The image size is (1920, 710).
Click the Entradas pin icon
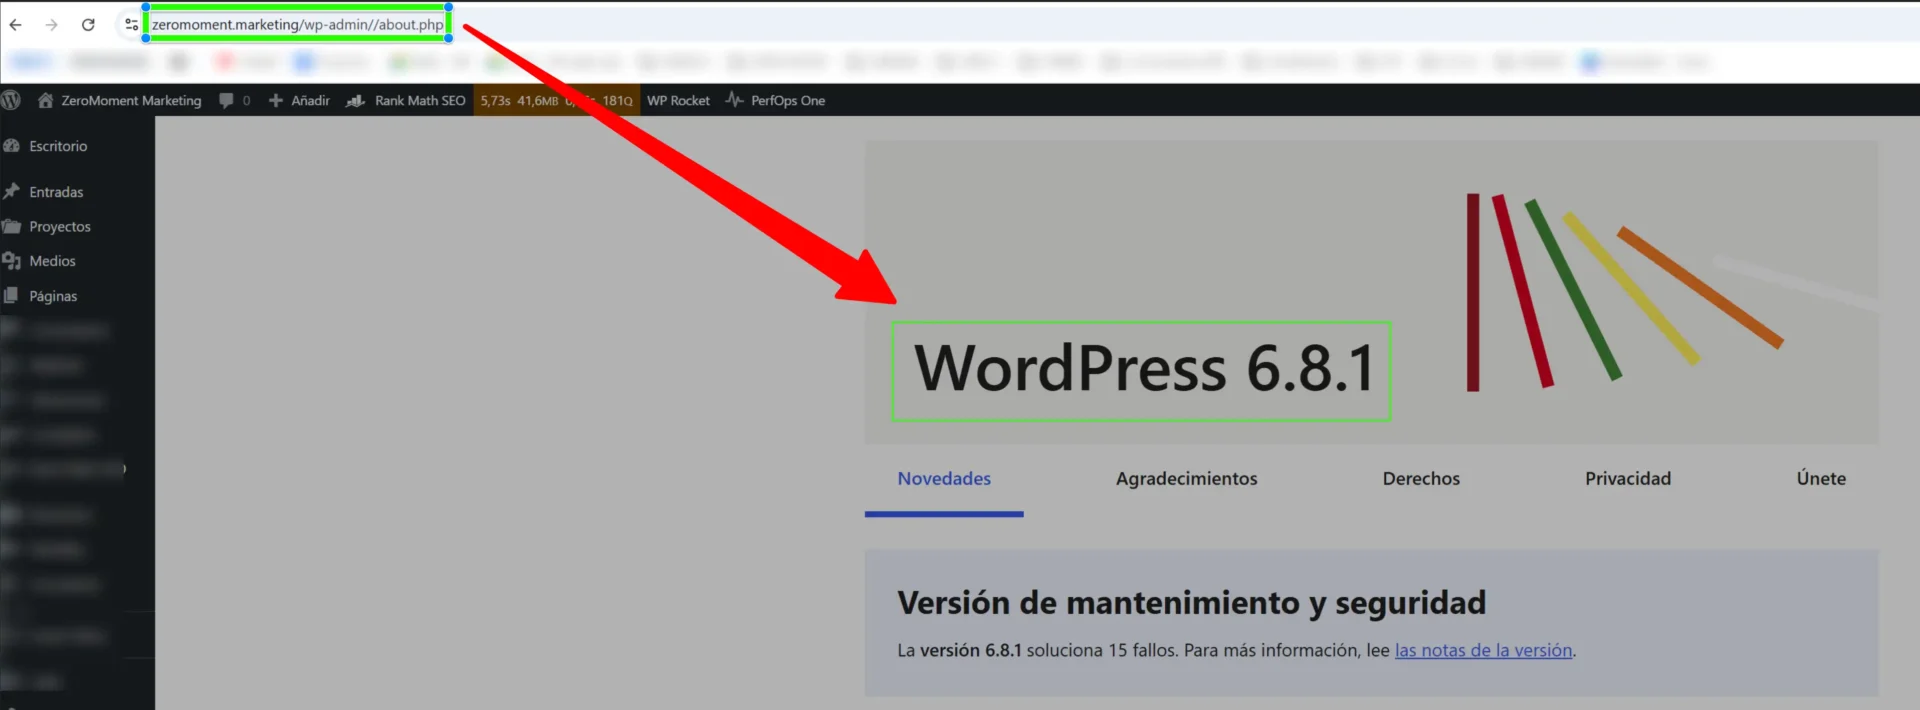point(12,191)
